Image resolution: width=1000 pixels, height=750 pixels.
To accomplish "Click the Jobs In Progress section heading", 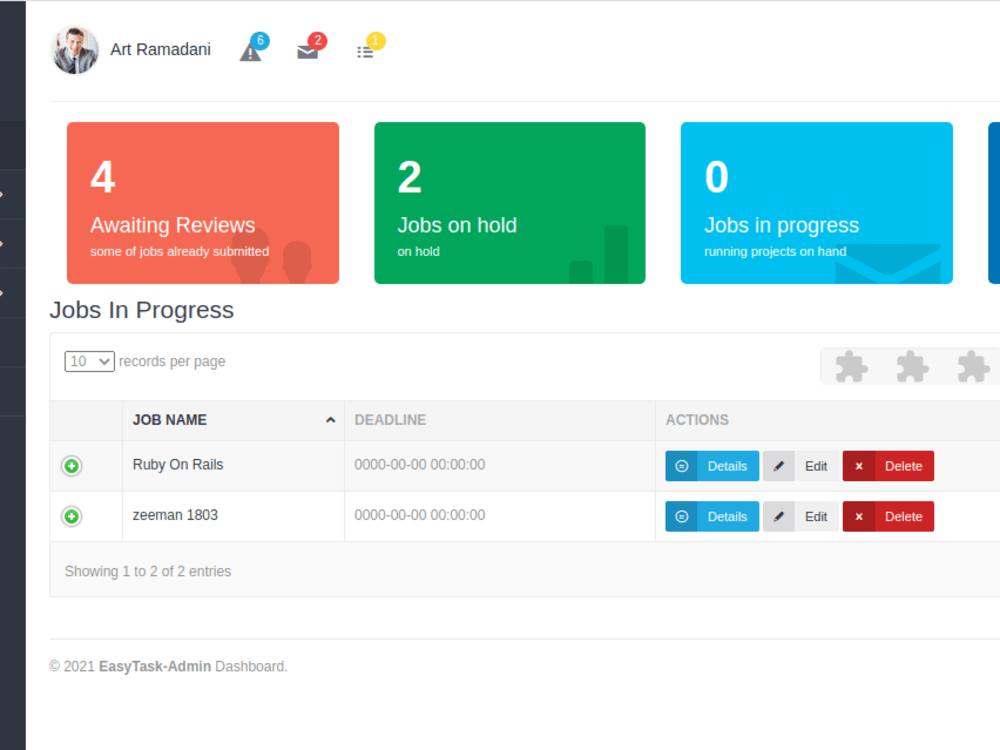I will (x=142, y=311).
